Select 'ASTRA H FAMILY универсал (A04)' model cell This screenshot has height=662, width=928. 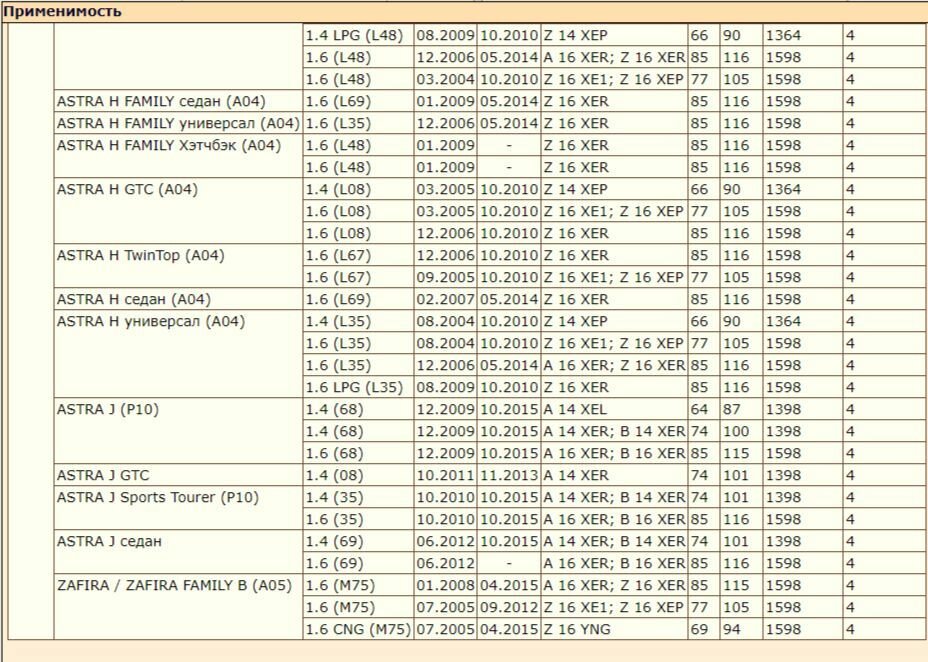pyautogui.click(x=178, y=124)
